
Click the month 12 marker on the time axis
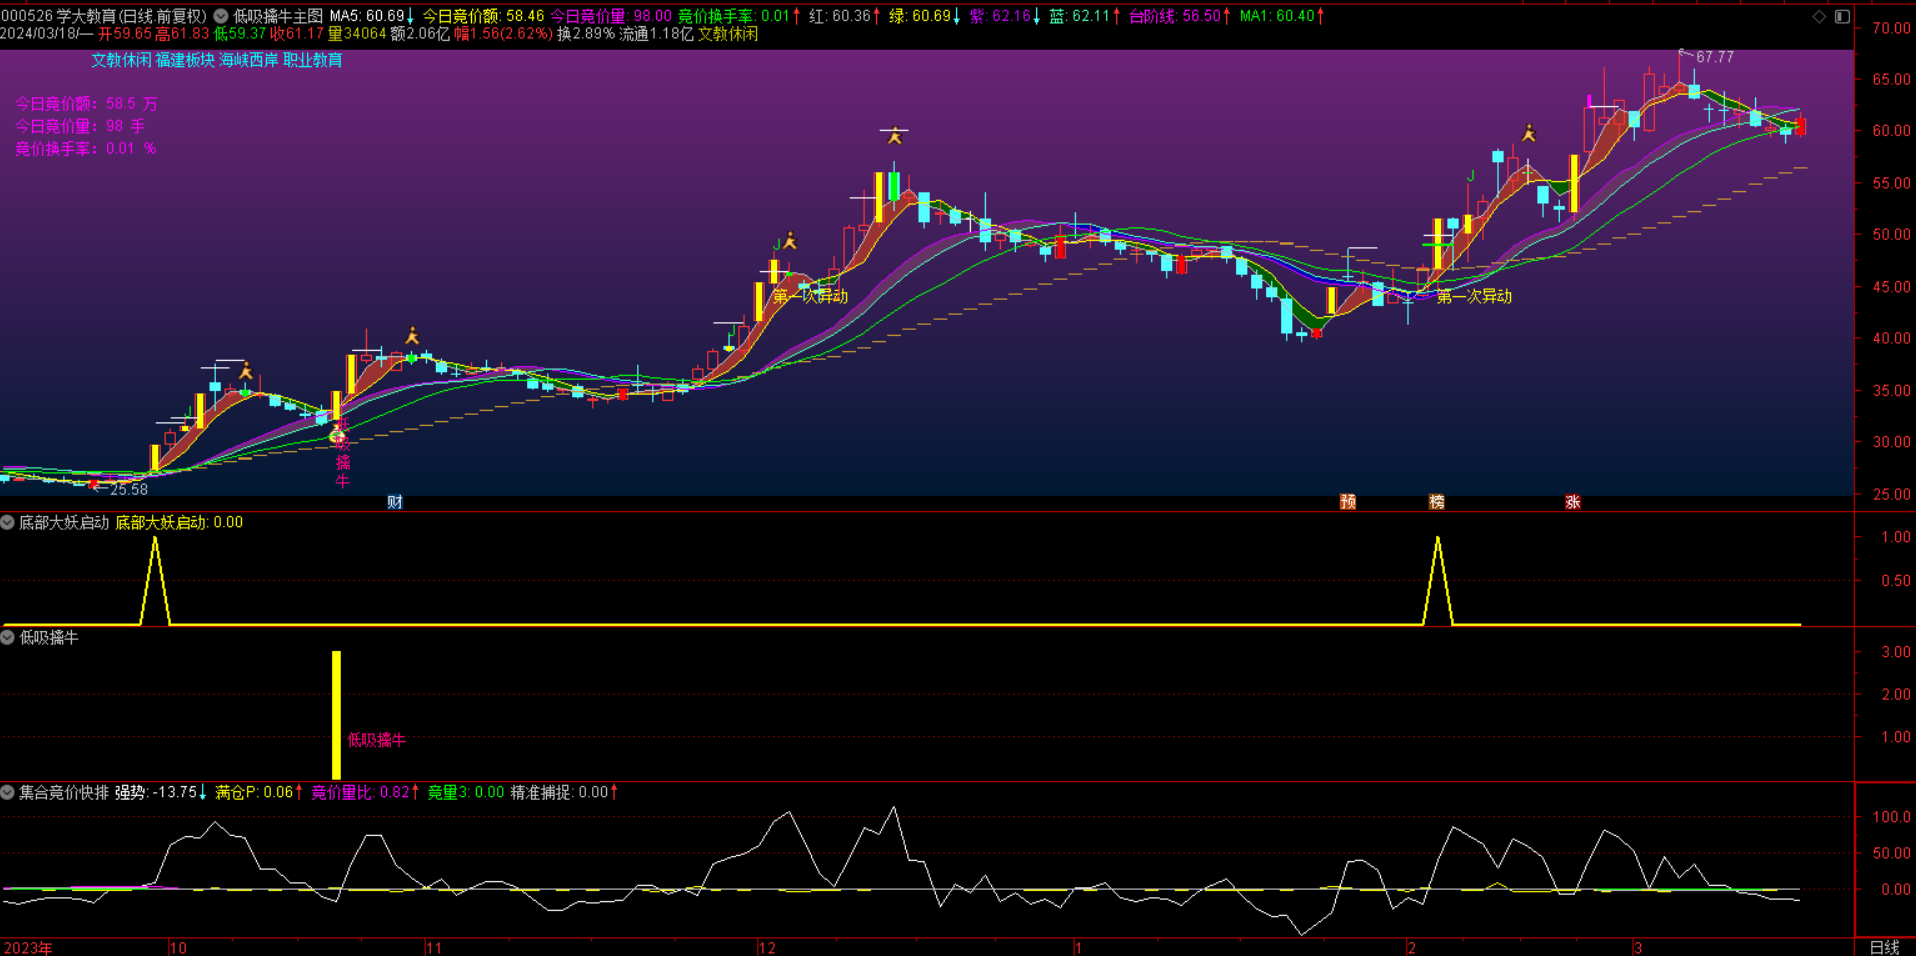tap(767, 947)
